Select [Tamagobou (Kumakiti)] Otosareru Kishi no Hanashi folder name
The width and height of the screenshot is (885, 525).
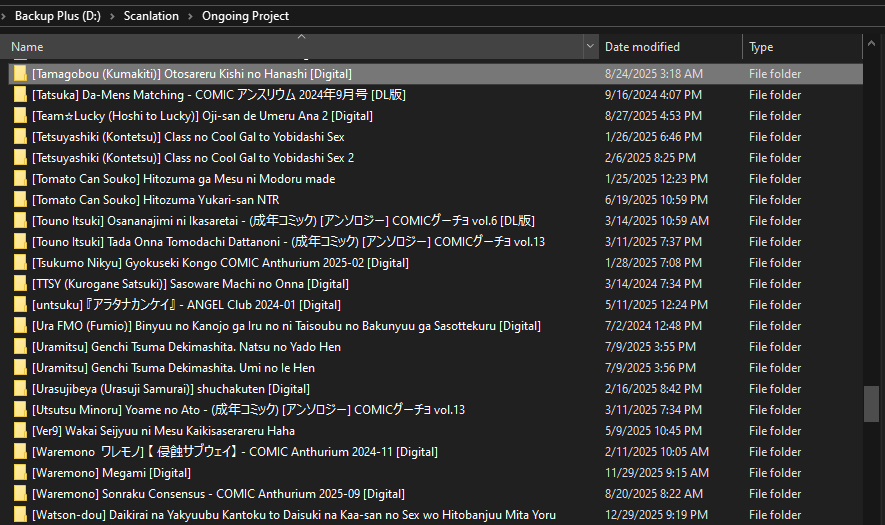192,74
